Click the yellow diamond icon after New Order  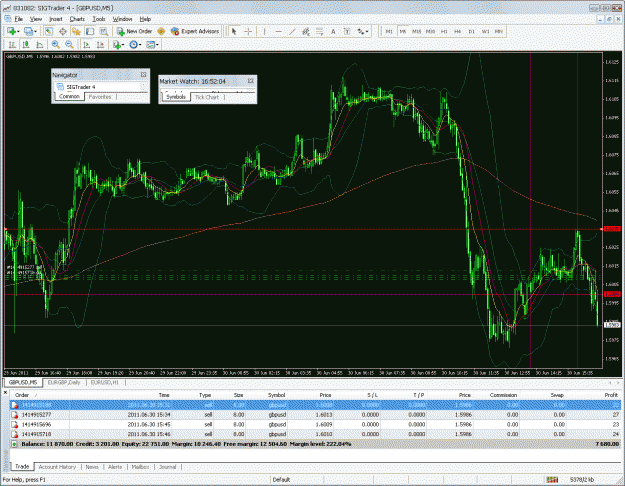point(161,31)
